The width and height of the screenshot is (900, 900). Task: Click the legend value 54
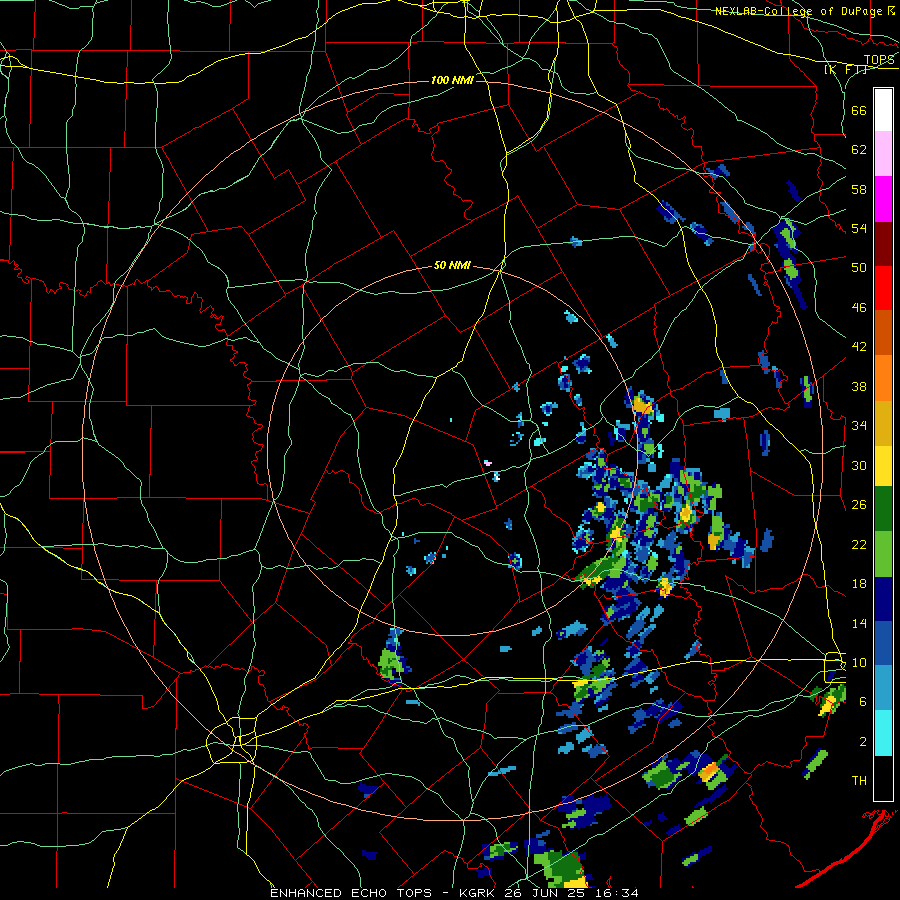[x=859, y=228]
